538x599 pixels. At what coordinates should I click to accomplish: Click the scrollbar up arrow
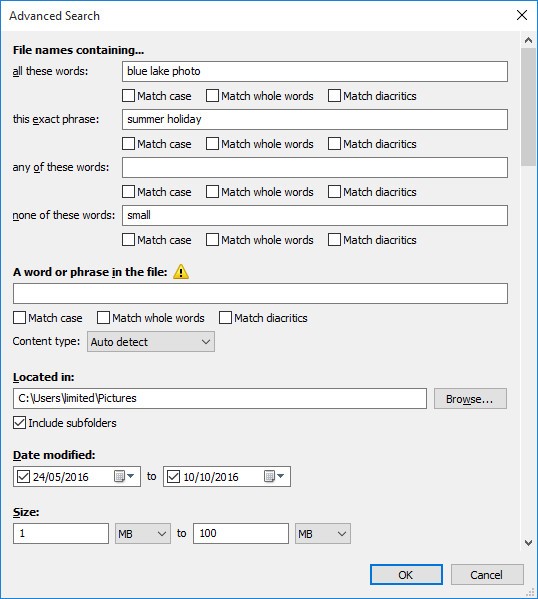tap(528, 40)
